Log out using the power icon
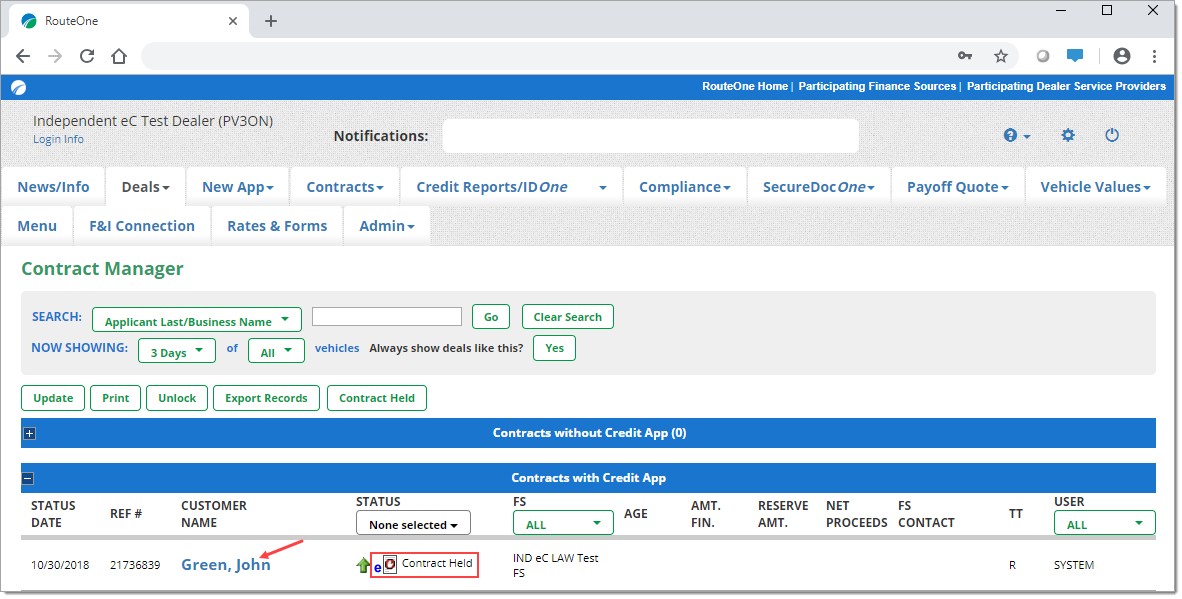1182x599 pixels. point(1111,136)
